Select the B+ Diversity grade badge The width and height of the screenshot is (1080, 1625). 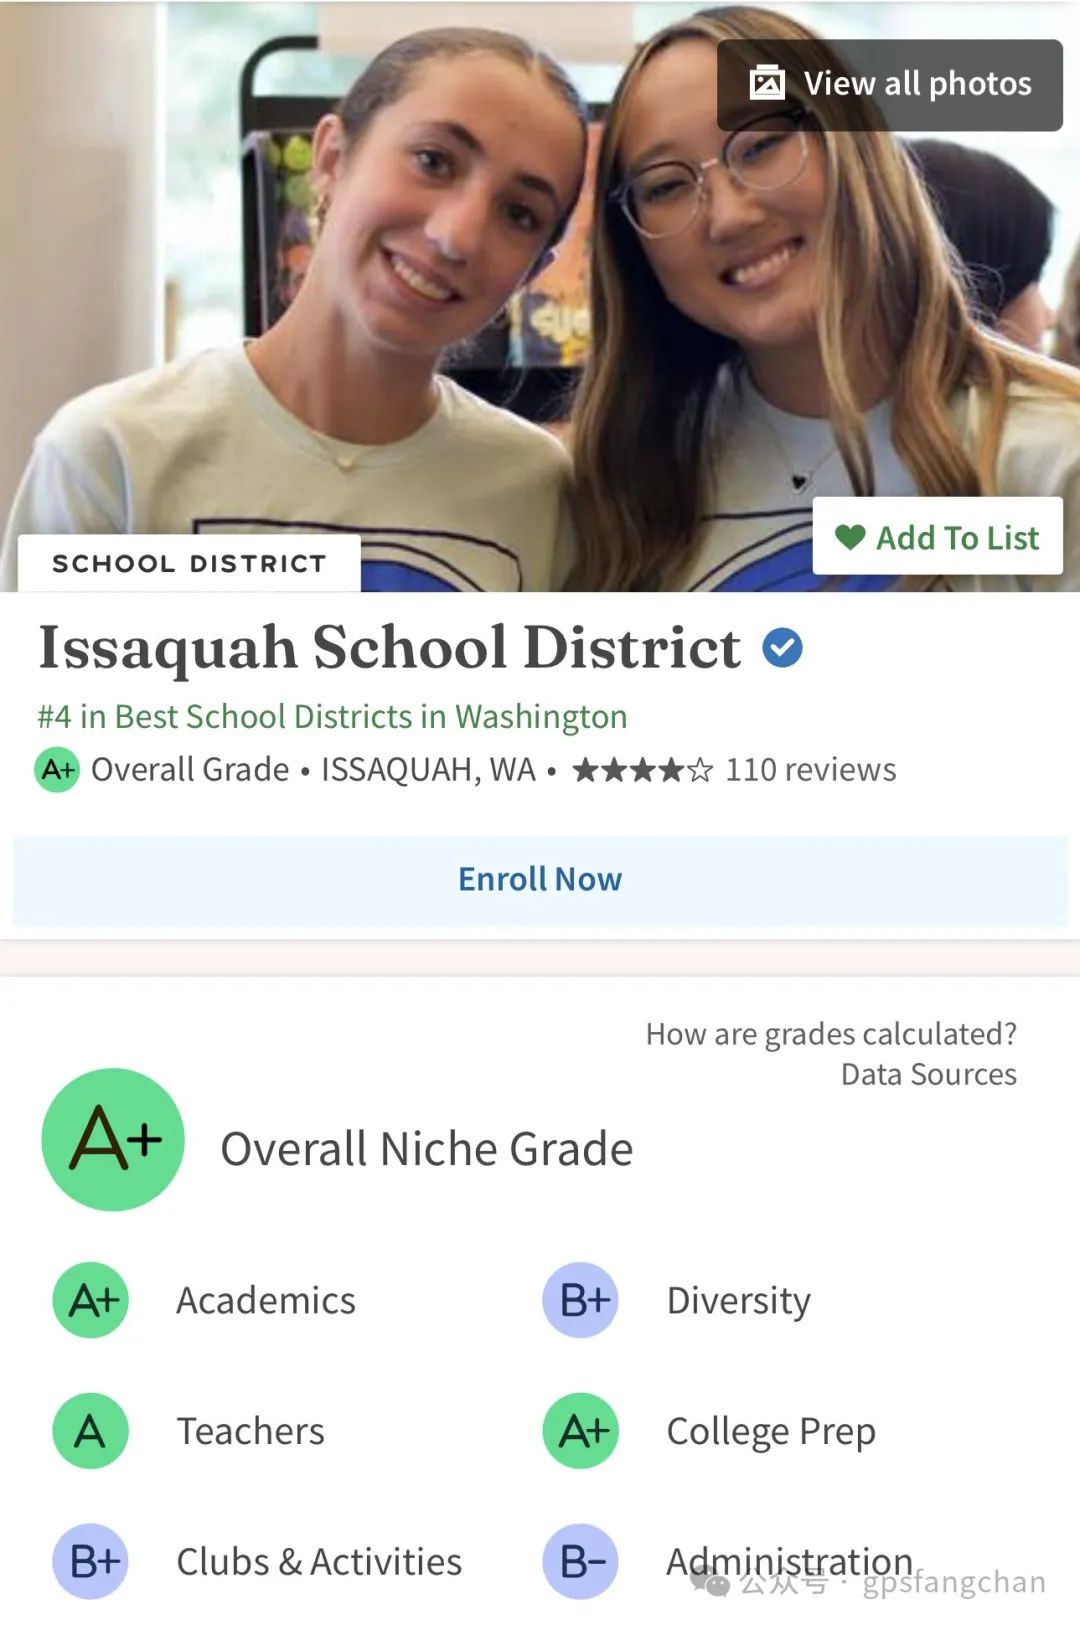581,1300
